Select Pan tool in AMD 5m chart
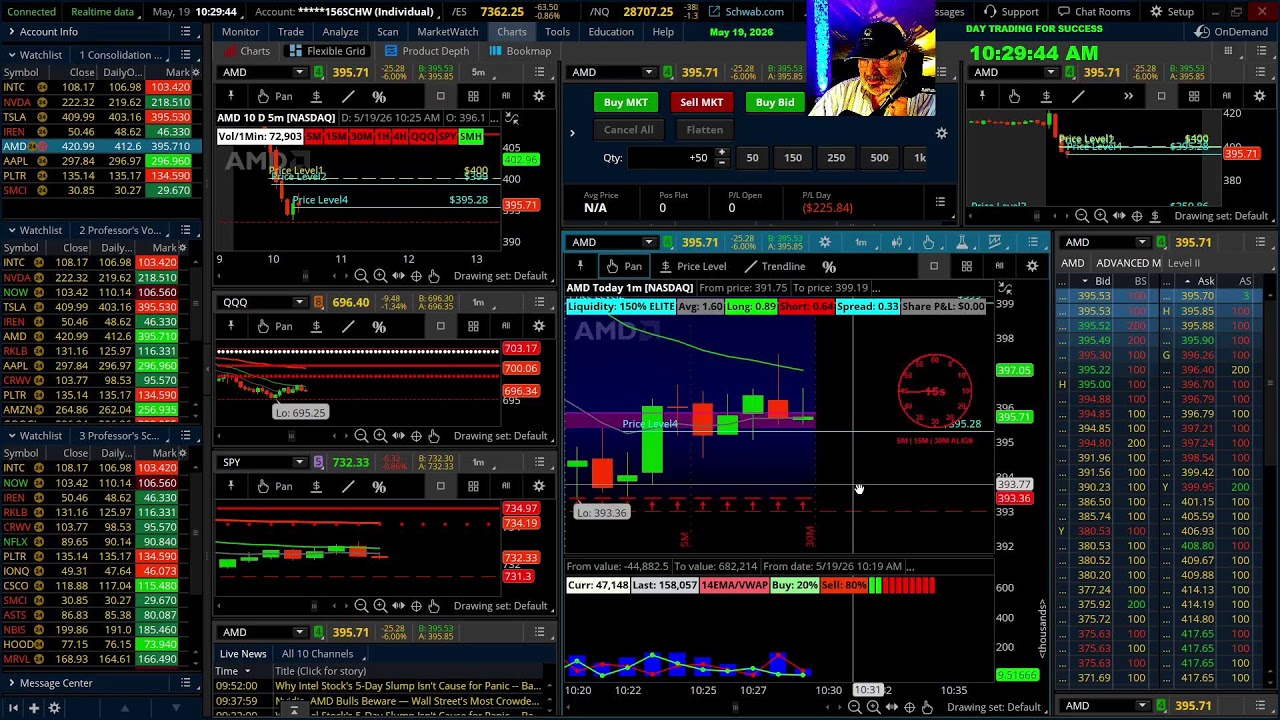The width and height of the screenshot is (1280, 720). coord(273,96)
